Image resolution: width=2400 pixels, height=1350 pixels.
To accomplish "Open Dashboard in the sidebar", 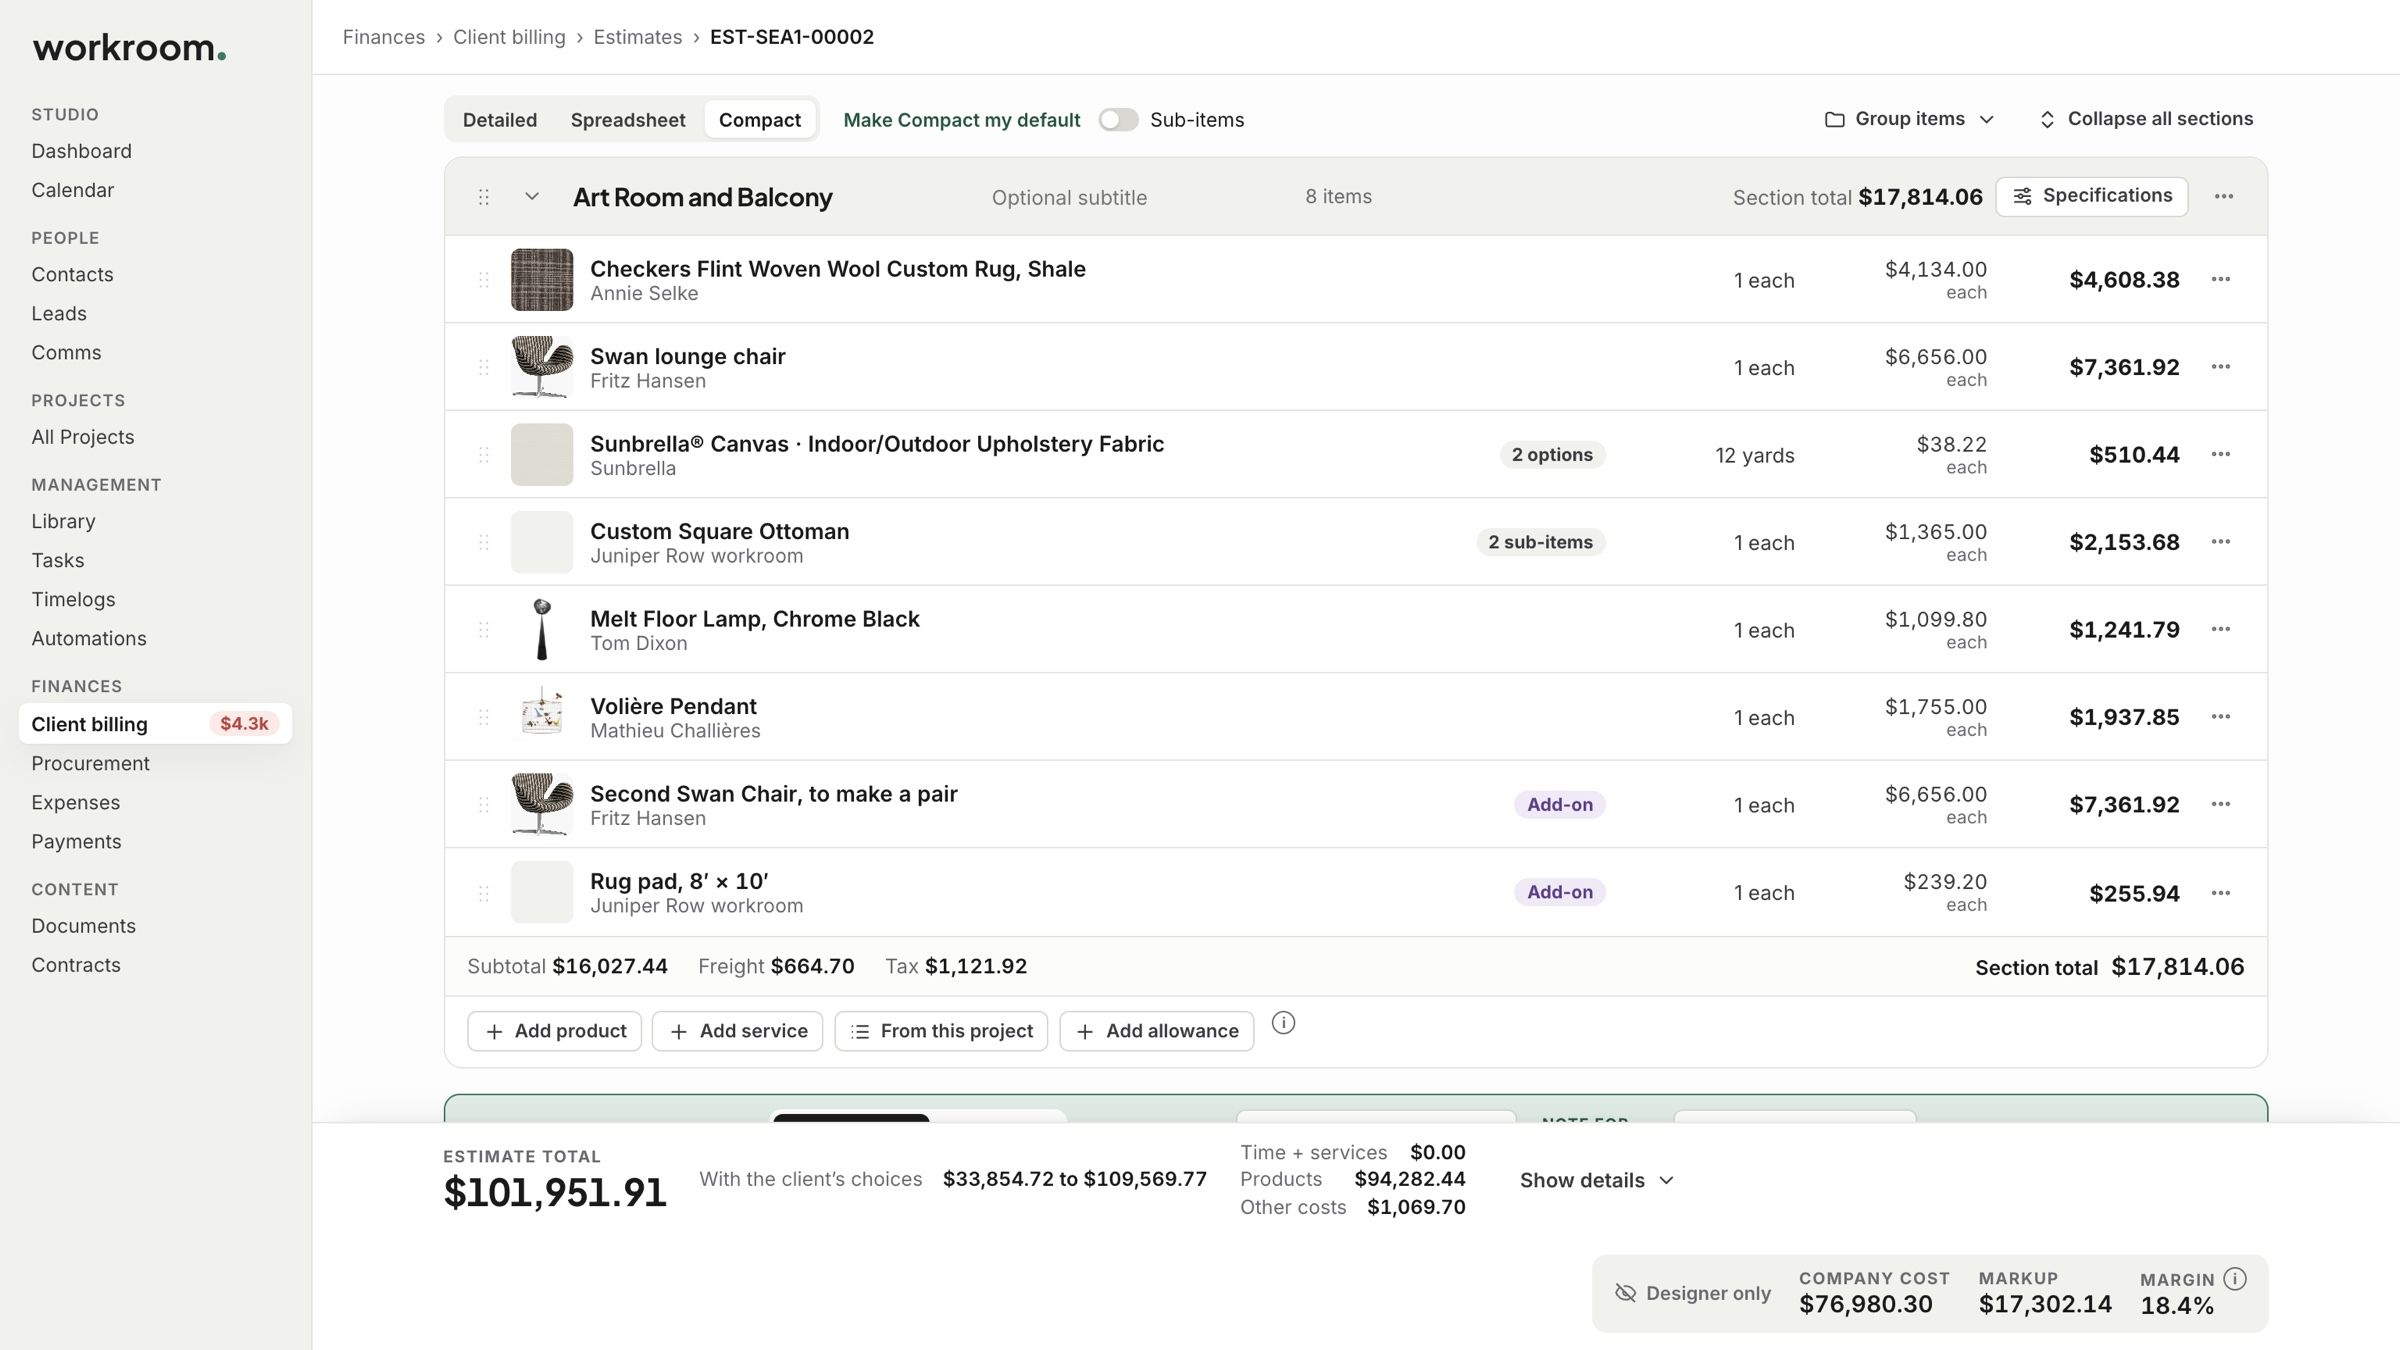I will [x=81, y=151].
